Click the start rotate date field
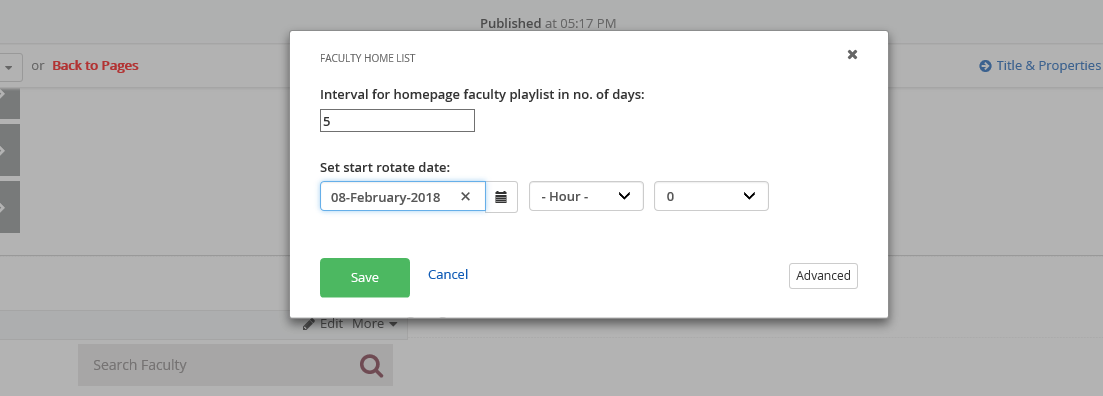 click(402, 196)
